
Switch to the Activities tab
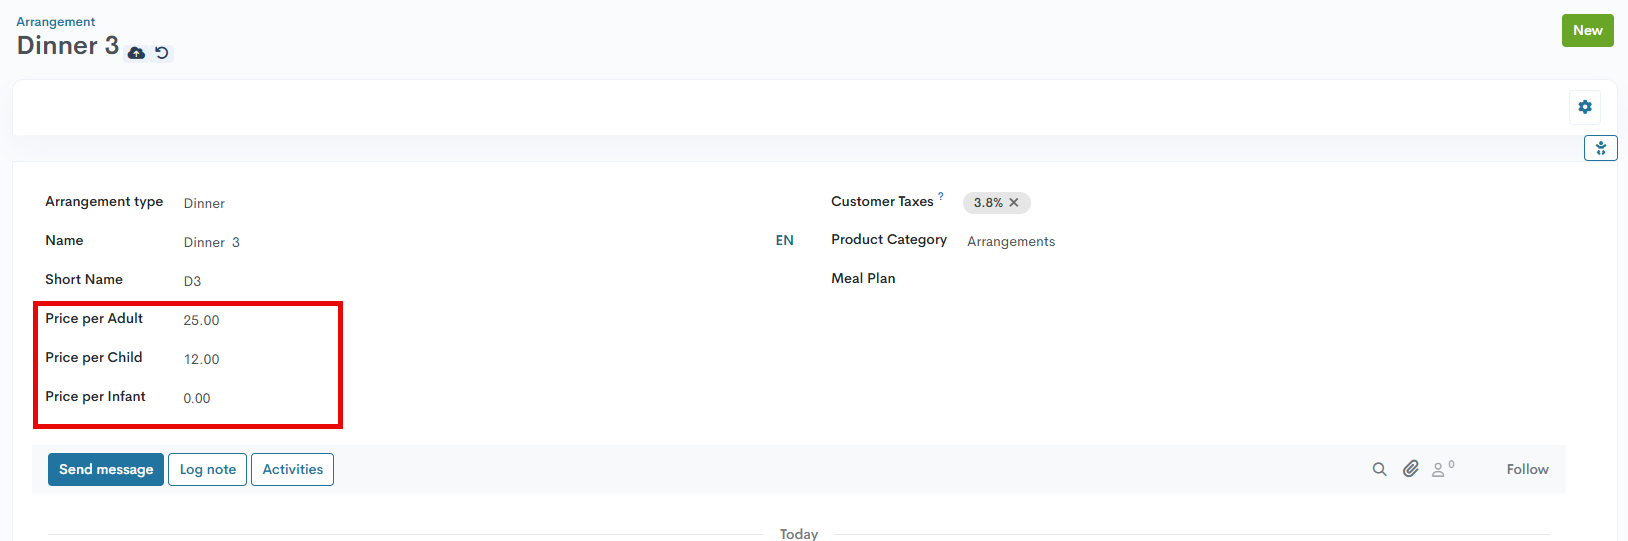293,469
